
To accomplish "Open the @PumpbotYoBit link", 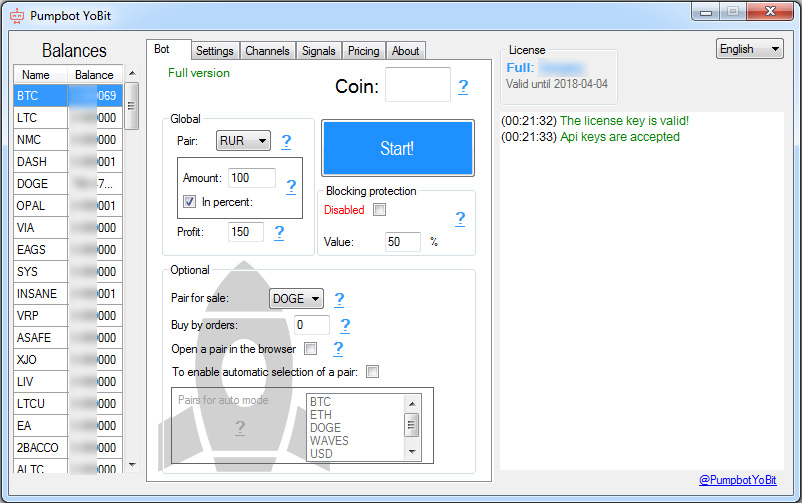I will pos(738,480).
